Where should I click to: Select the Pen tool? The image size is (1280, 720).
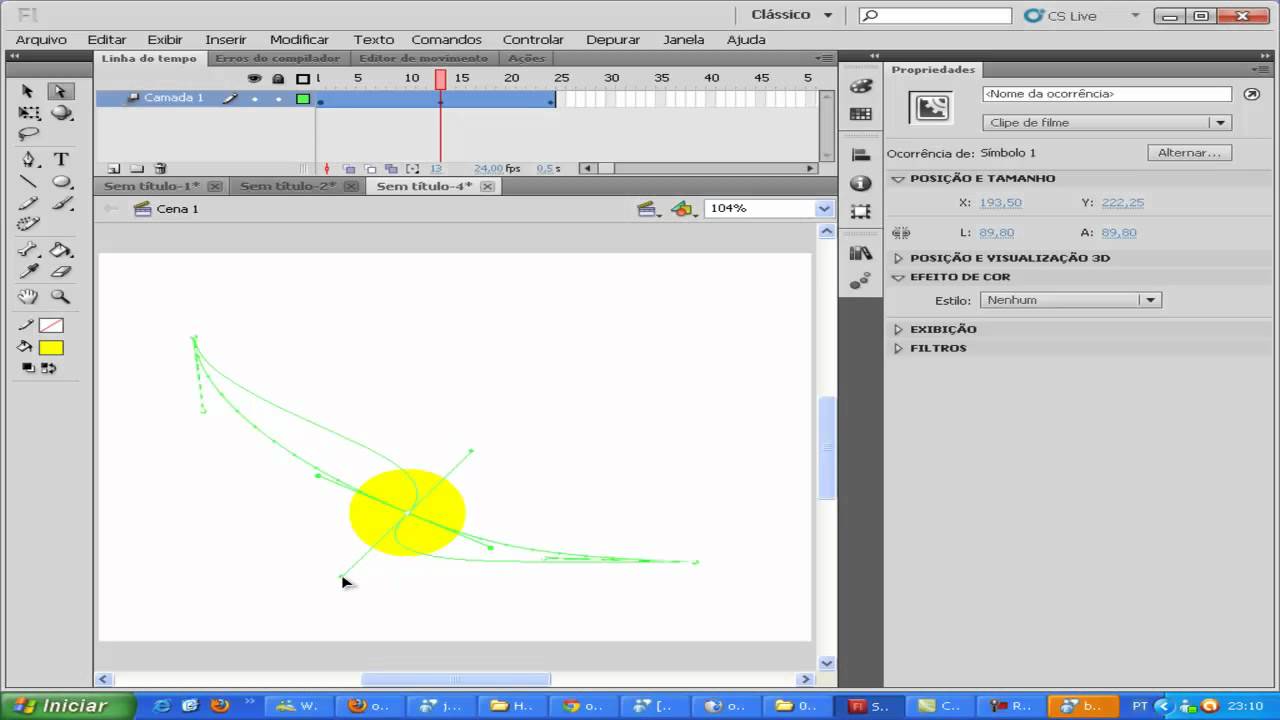(x=29, y=159)
